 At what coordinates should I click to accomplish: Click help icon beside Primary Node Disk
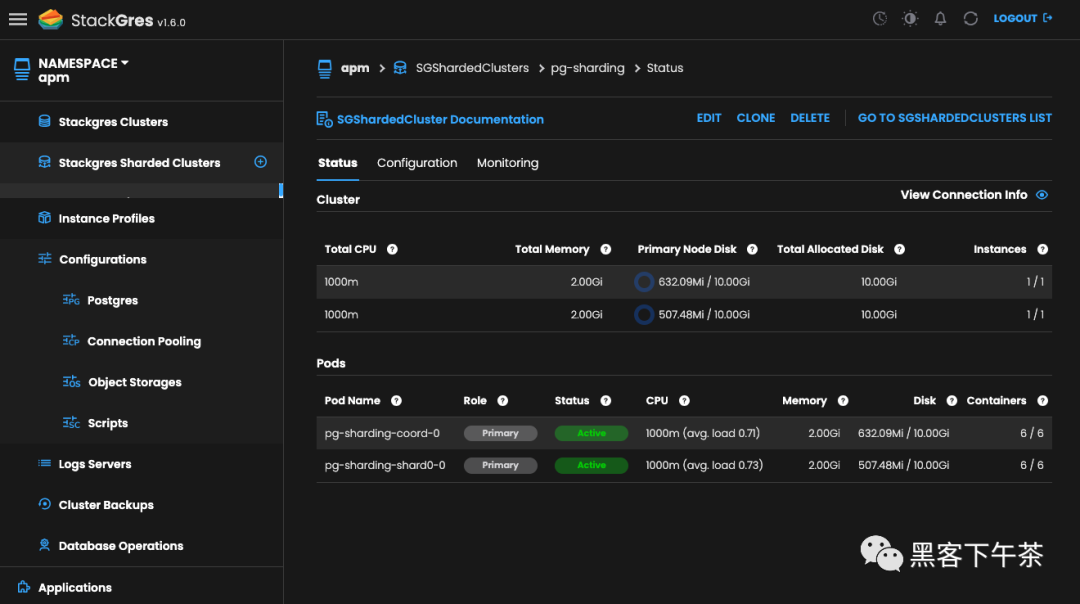tap(752, 249)
